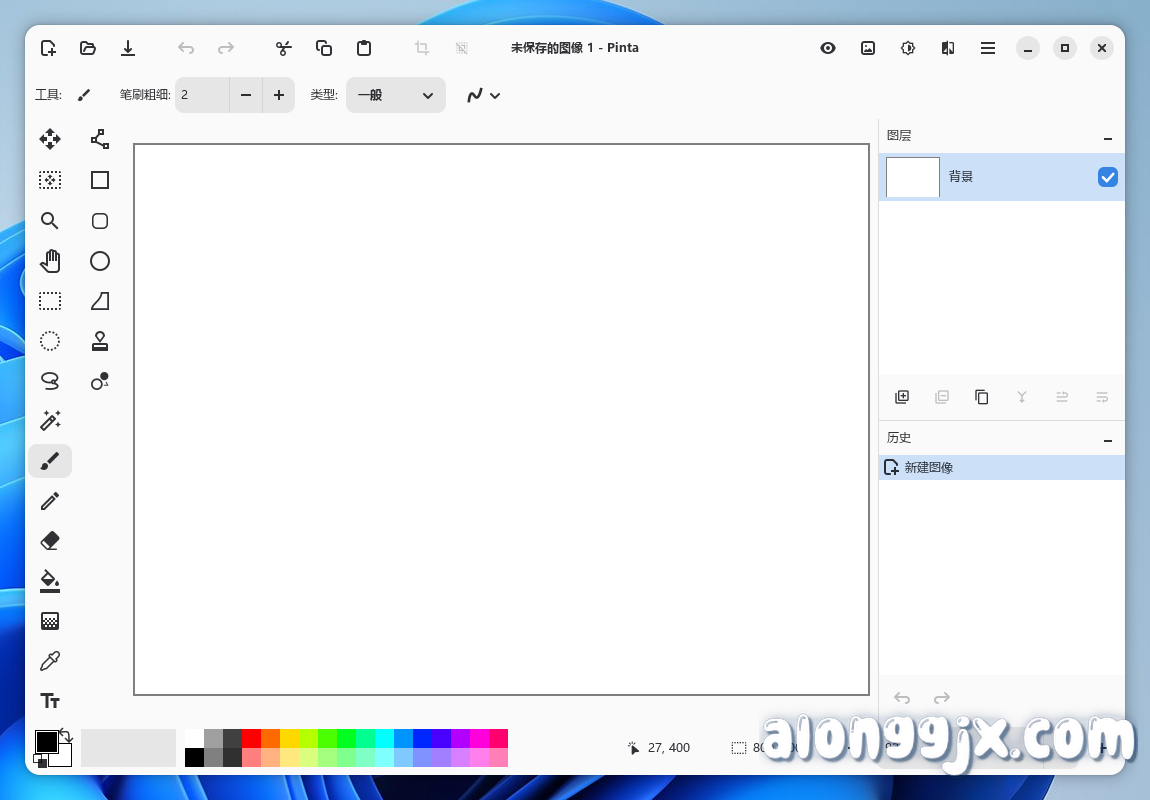Open the main hamburger menu

tap(988, 48)
